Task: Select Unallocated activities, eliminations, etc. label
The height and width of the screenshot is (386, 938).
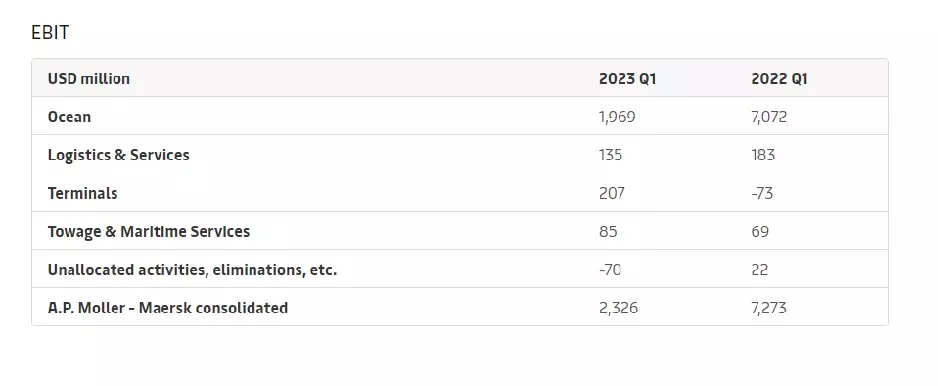Action: click(193, 270)
